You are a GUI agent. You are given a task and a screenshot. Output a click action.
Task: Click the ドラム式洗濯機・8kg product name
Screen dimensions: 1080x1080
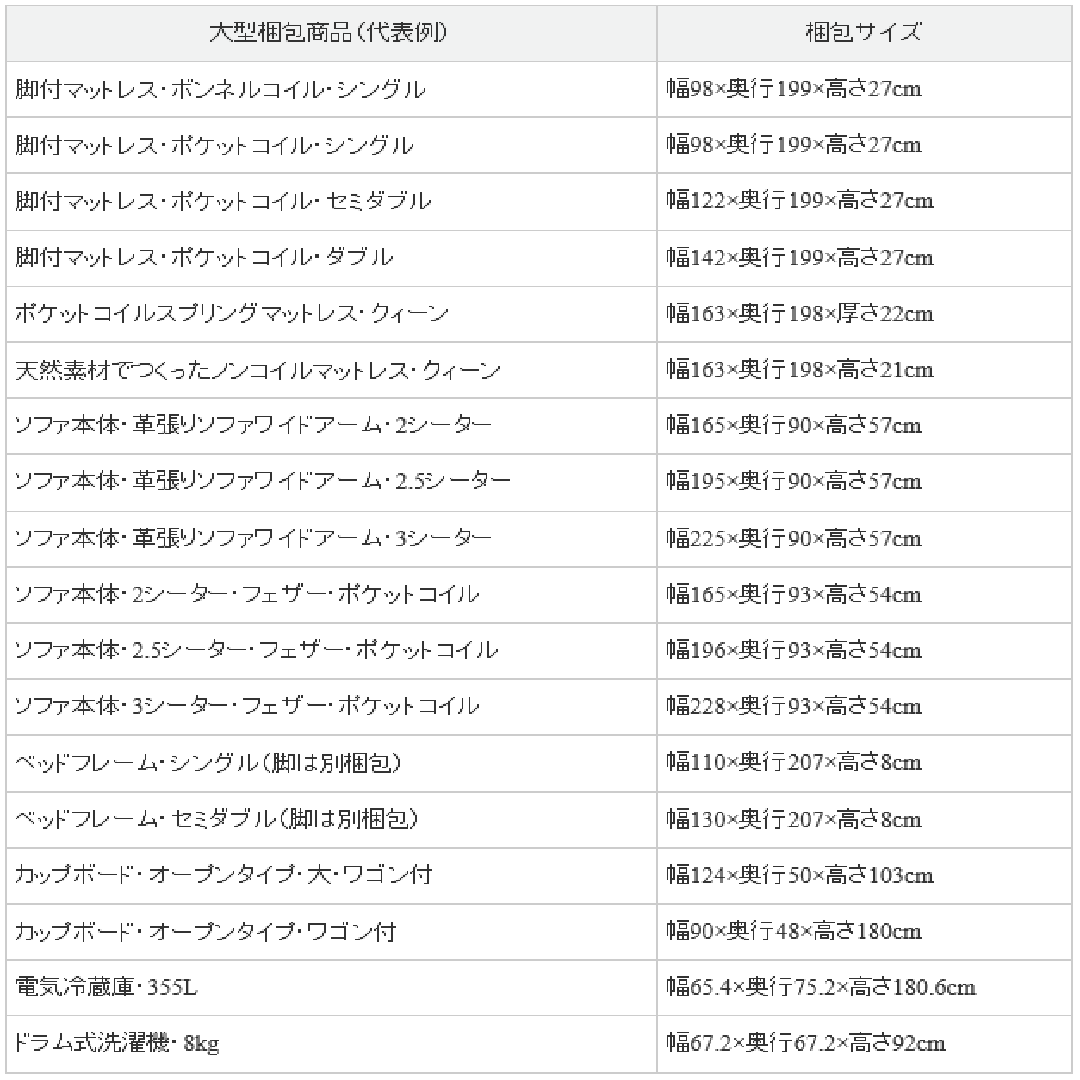tap(117, 1043)
